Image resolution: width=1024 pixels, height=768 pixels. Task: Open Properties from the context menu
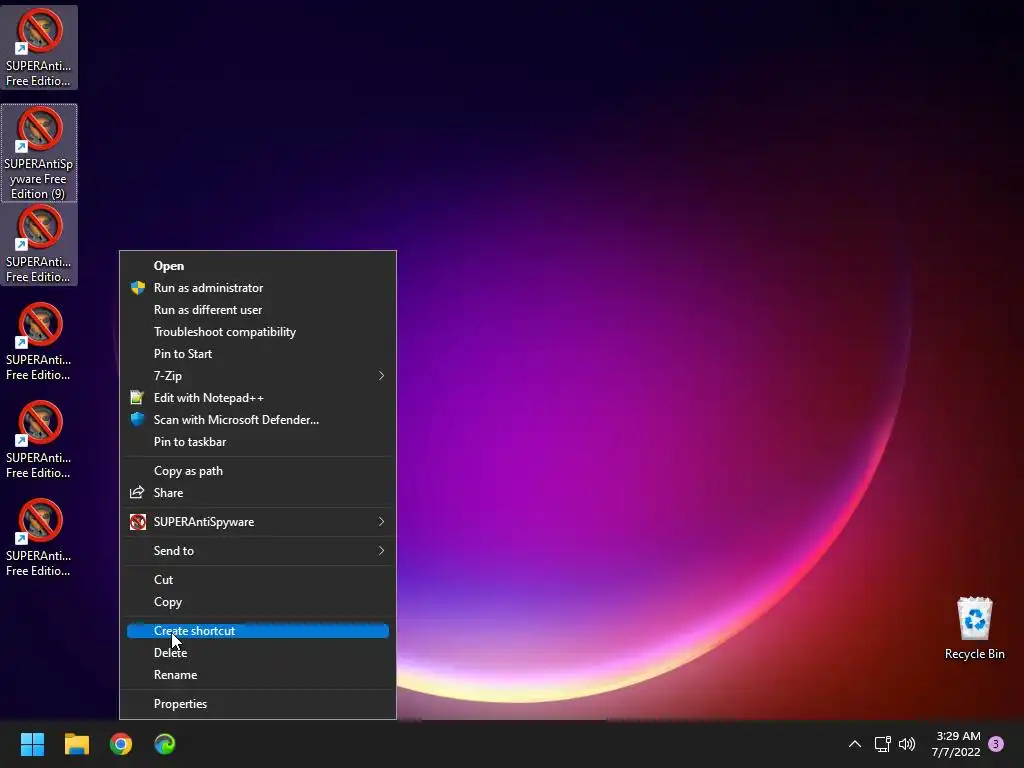[x=258, y=703]
